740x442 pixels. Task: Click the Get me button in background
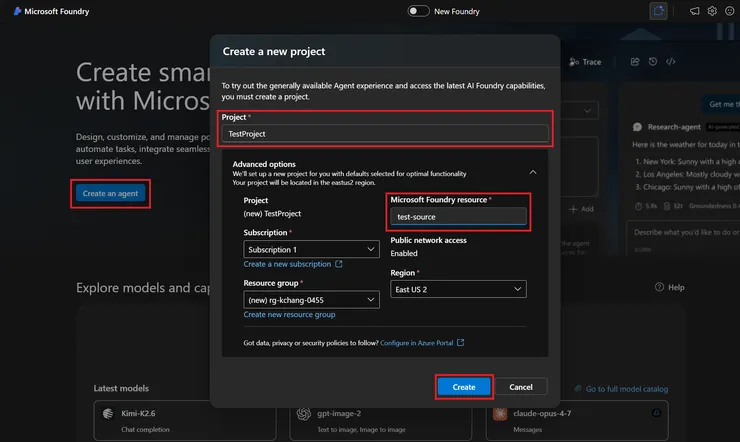pyautogui.click(x=722, y=104)
